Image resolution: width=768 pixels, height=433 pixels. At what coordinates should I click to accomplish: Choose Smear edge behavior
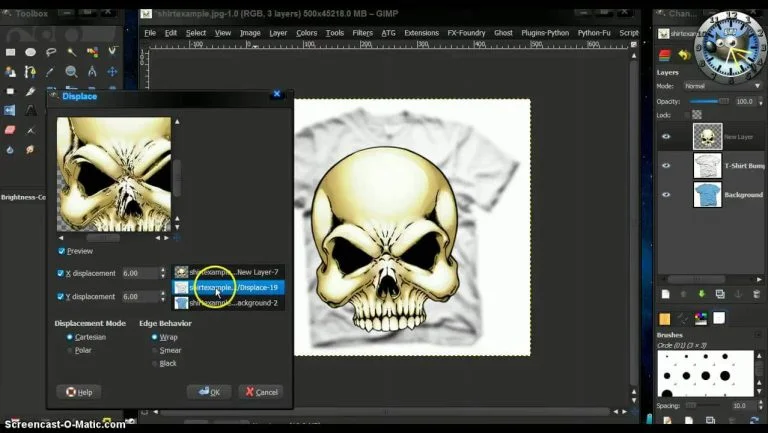pyautogui.click(x=155, y=351)
